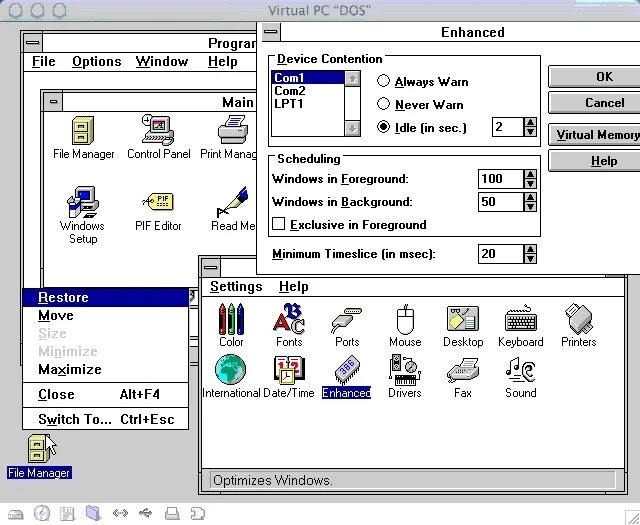Increase Windows in Foreground value
The image size is (640, 525).
pos(530,174)
